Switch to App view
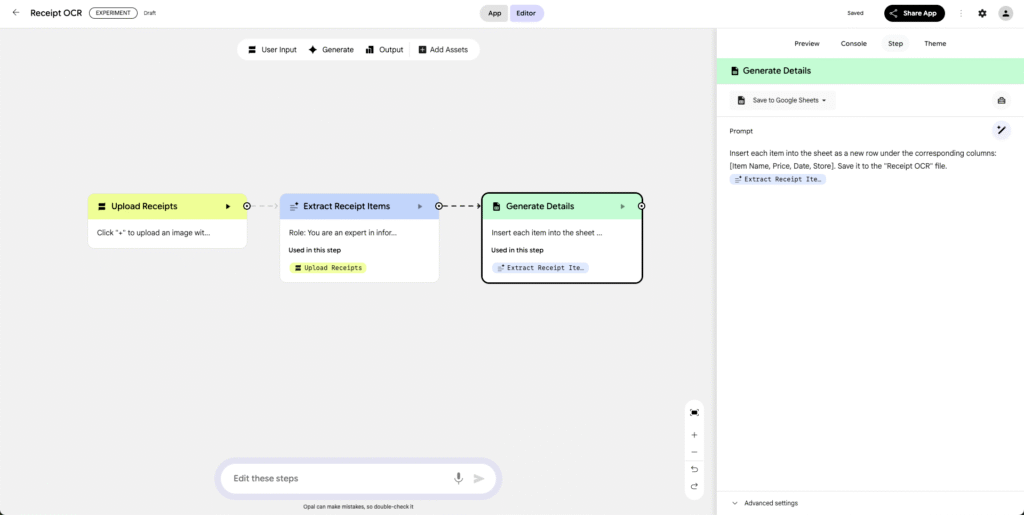The image size is (1024, 515). point(494,13)
